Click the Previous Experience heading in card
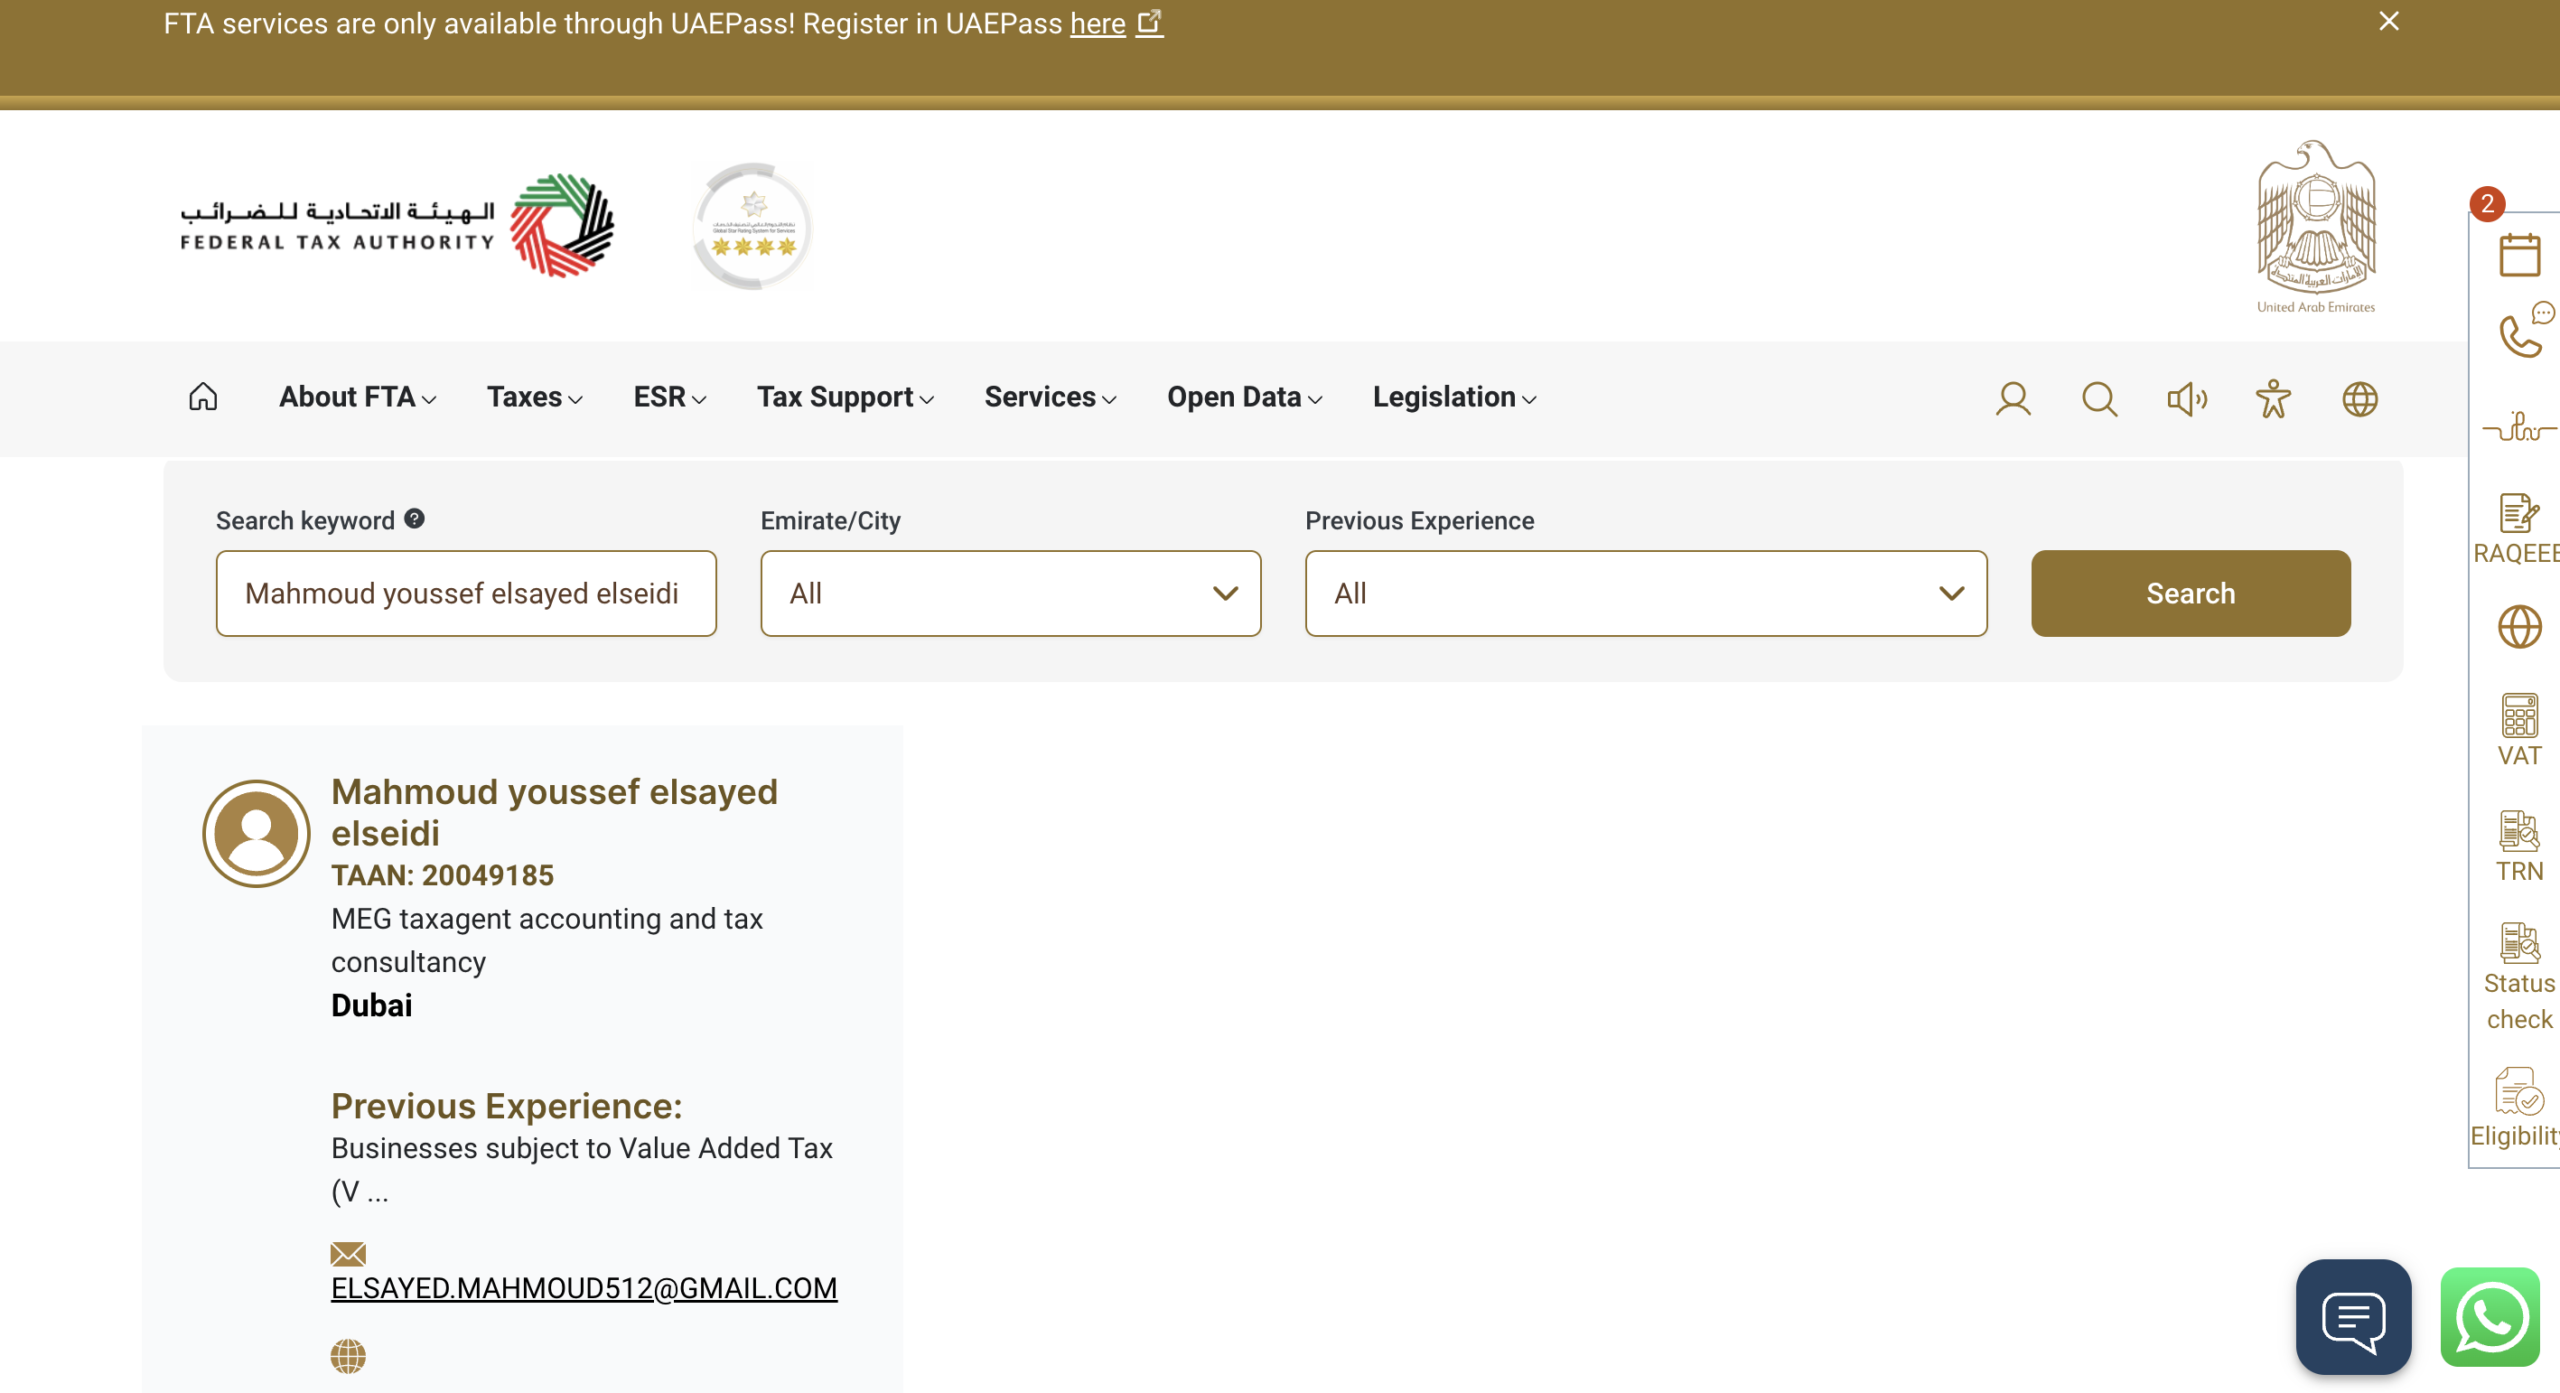The width and height of the screenshot is (2560, 1393). [x=506, y=1106]
